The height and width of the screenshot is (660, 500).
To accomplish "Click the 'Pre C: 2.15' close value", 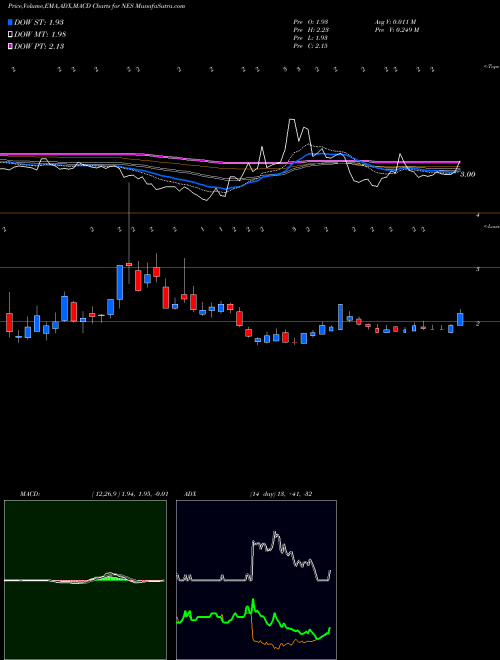I will [x=311, y=46].
